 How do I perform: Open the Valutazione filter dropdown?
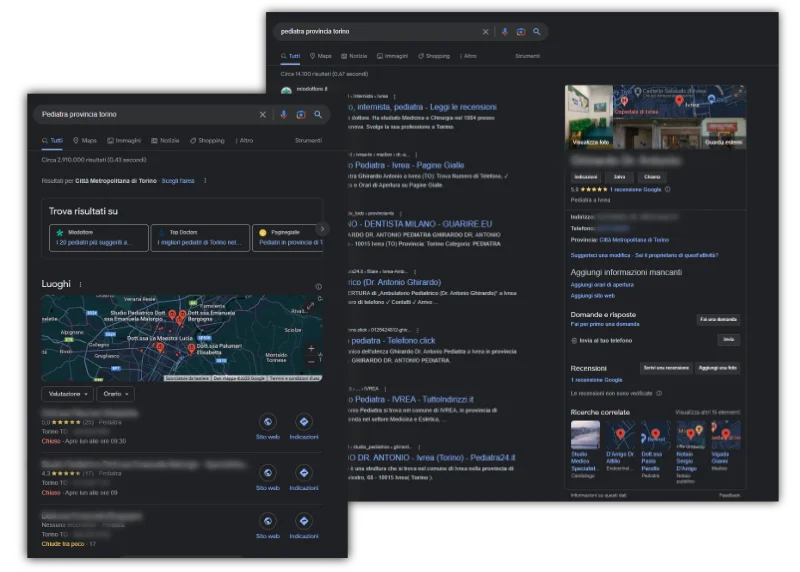click(66, 394)
